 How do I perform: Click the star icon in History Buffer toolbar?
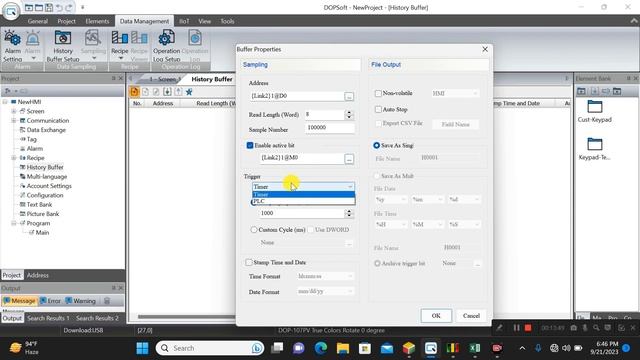(x=189, y=92)
